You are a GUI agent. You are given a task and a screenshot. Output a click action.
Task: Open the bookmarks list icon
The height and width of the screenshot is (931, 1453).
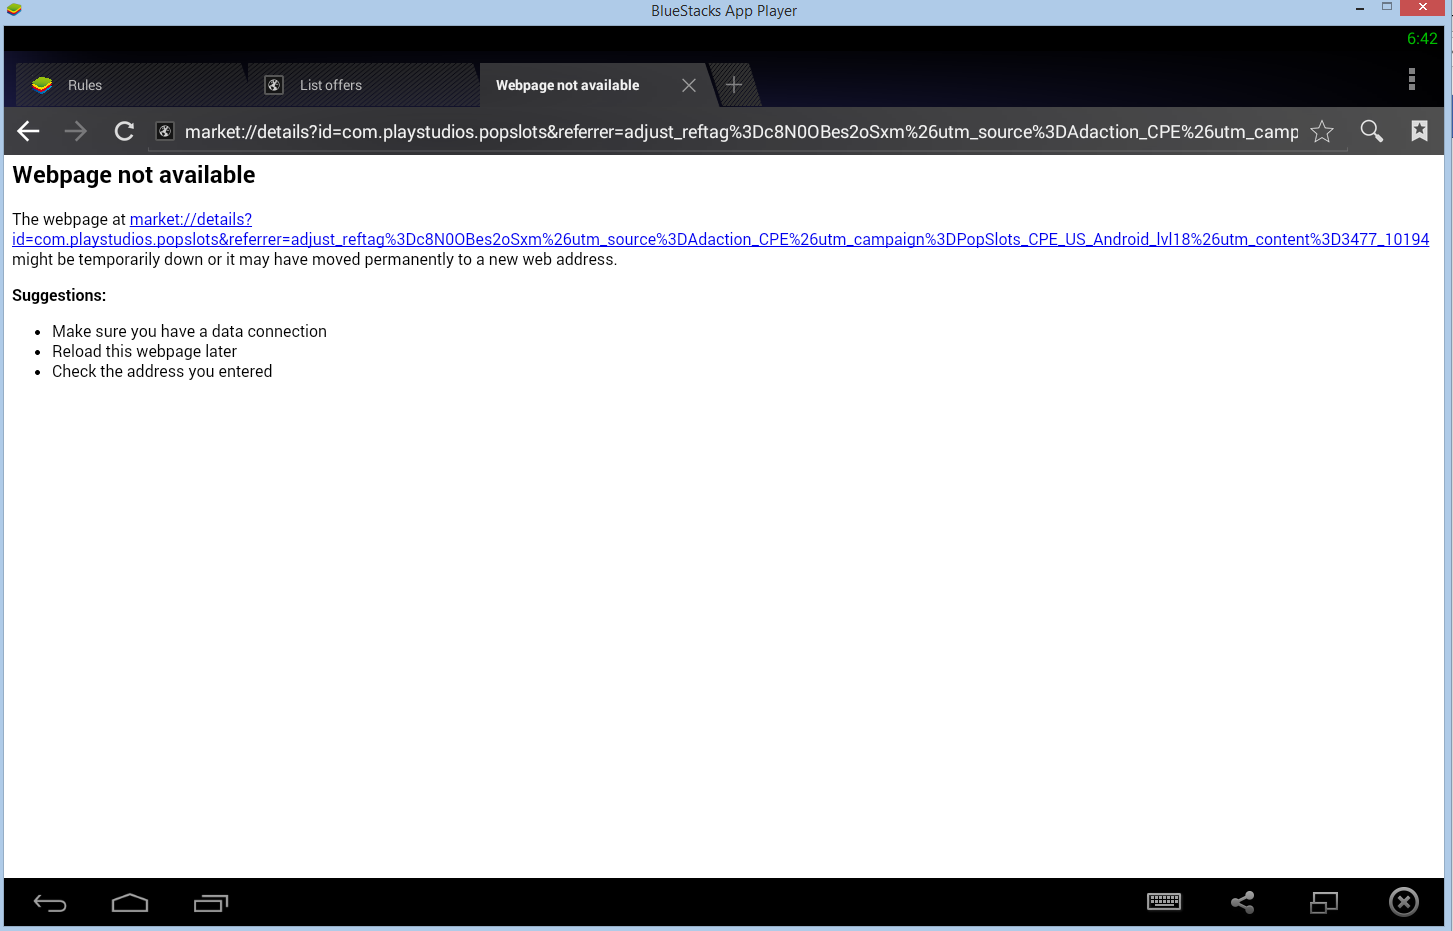pyautogui.click(x=1419, y=131)
